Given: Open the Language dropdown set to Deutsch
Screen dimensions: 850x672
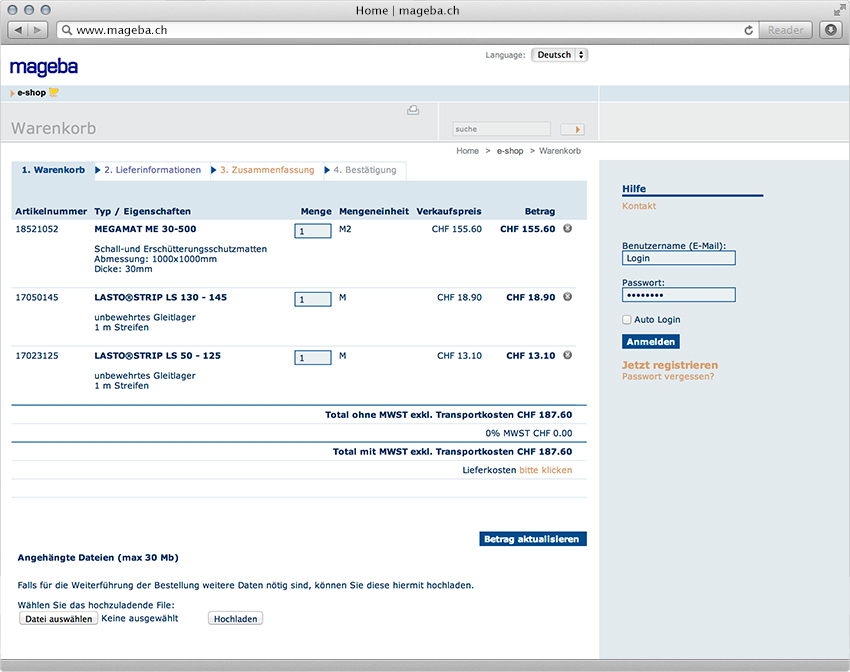Looking at the screenshot, I should click(559, 55).
